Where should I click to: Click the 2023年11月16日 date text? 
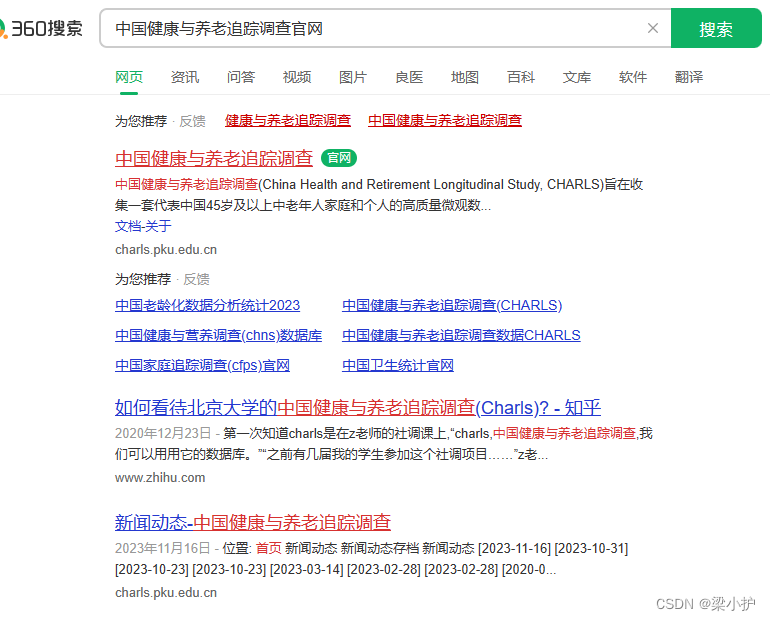pos(163,548)
